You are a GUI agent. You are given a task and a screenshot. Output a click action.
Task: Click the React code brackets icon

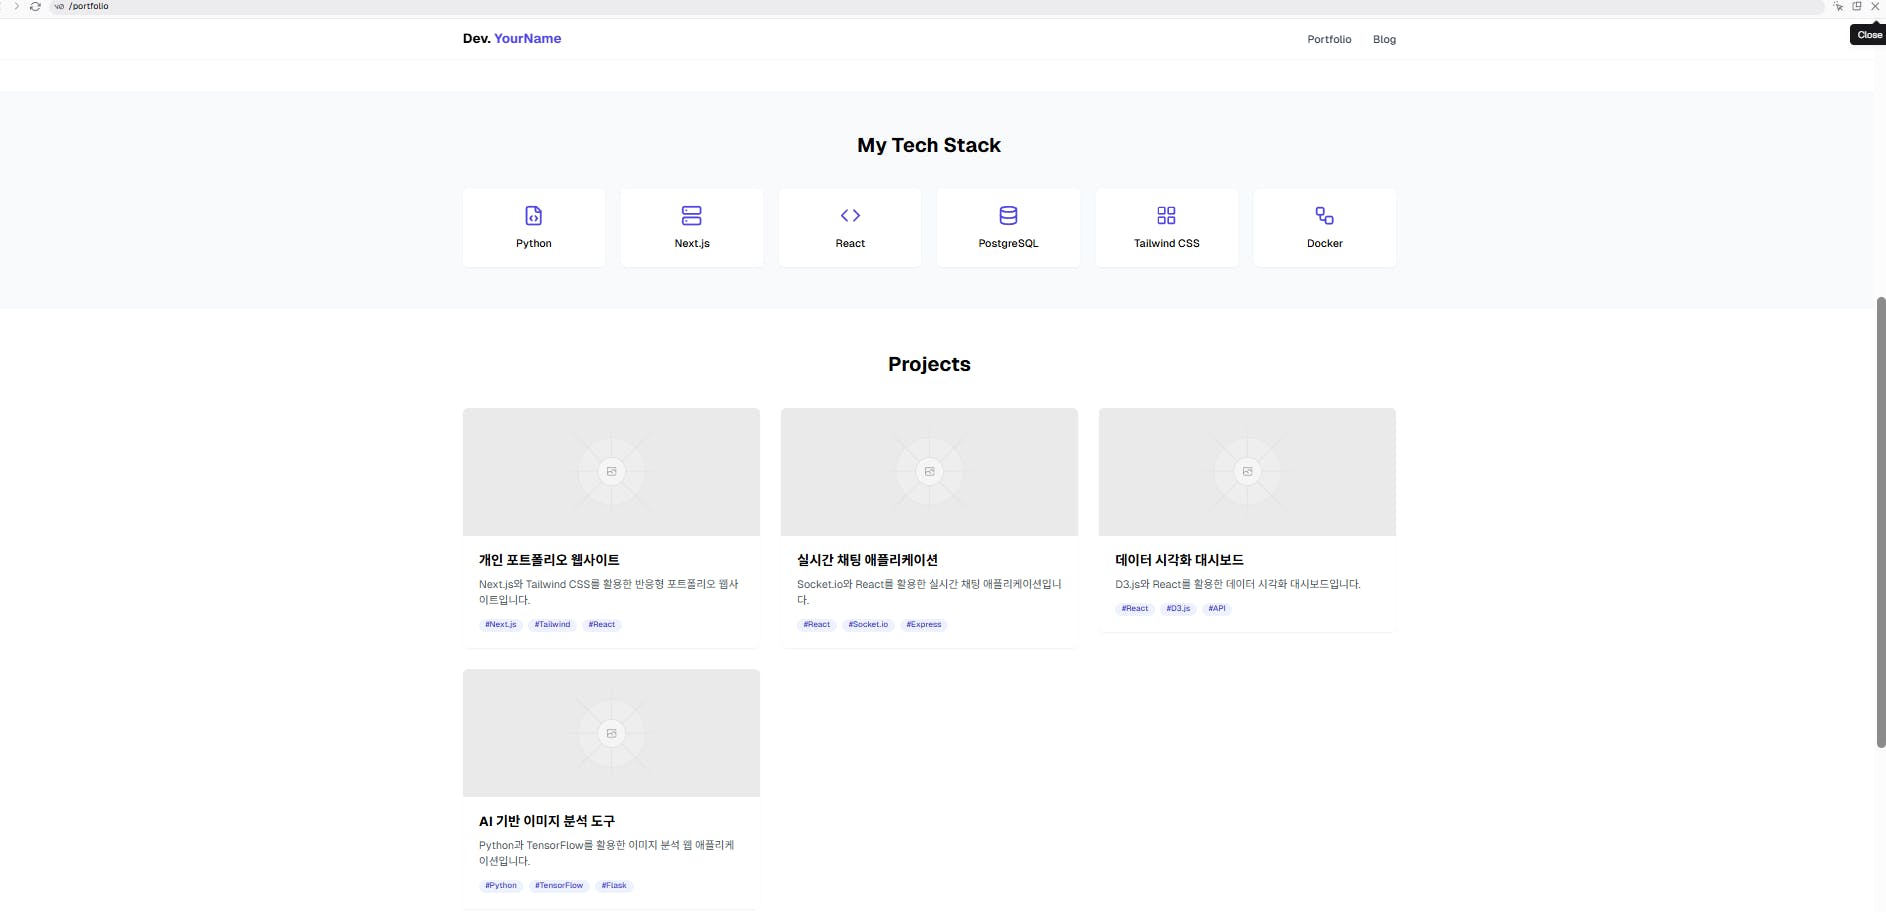[x=850, y=215]
